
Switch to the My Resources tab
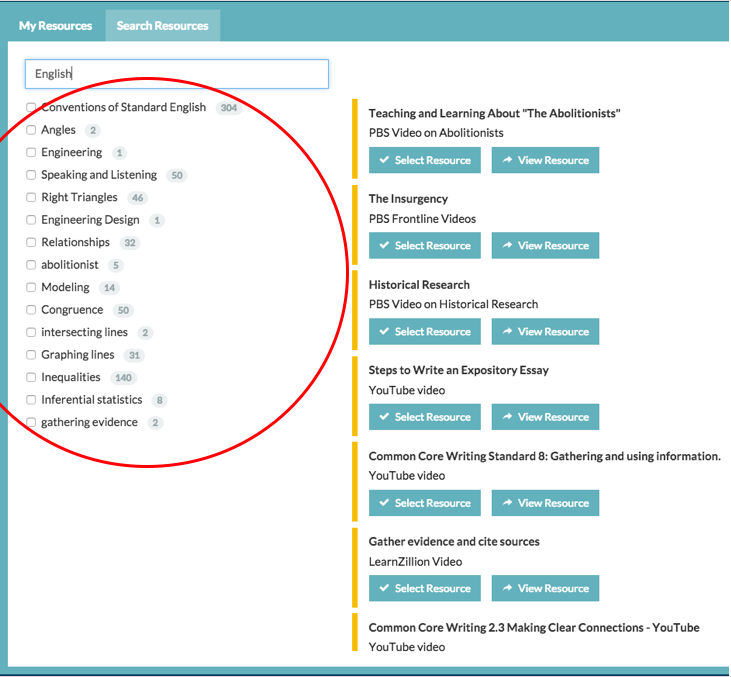[x=55, y=25]
